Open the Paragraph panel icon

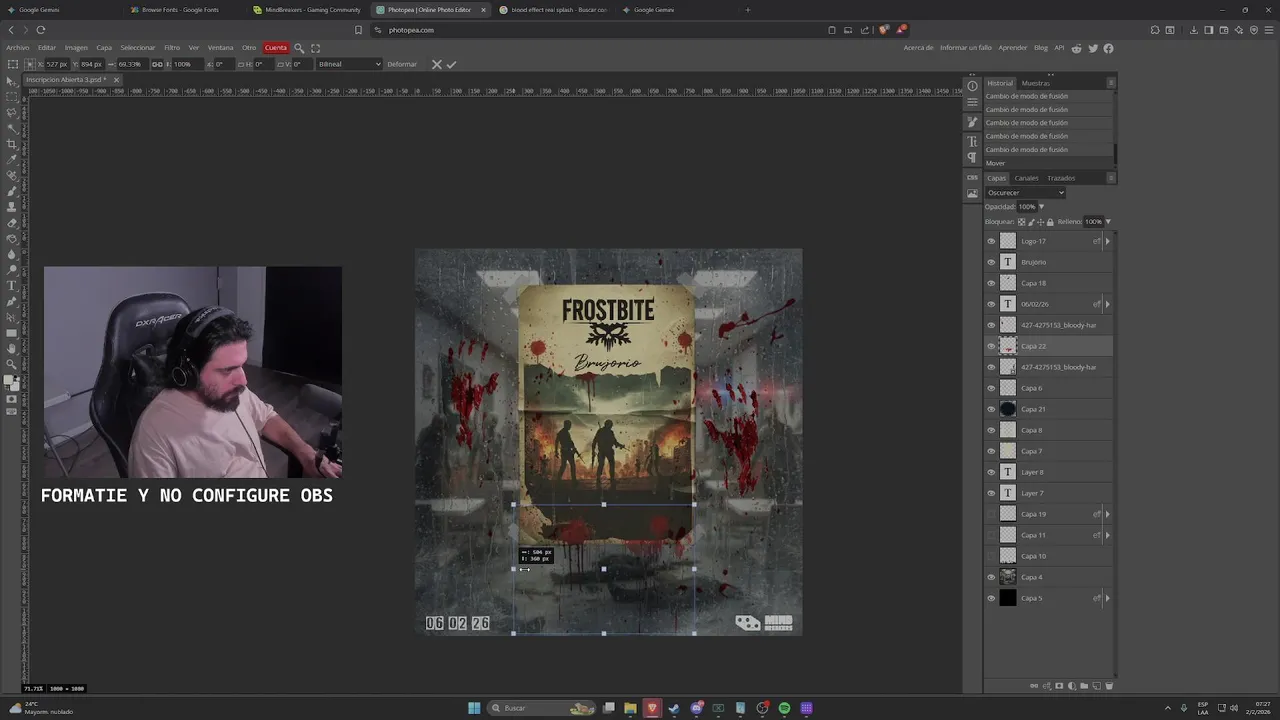[x=972, y=158]
